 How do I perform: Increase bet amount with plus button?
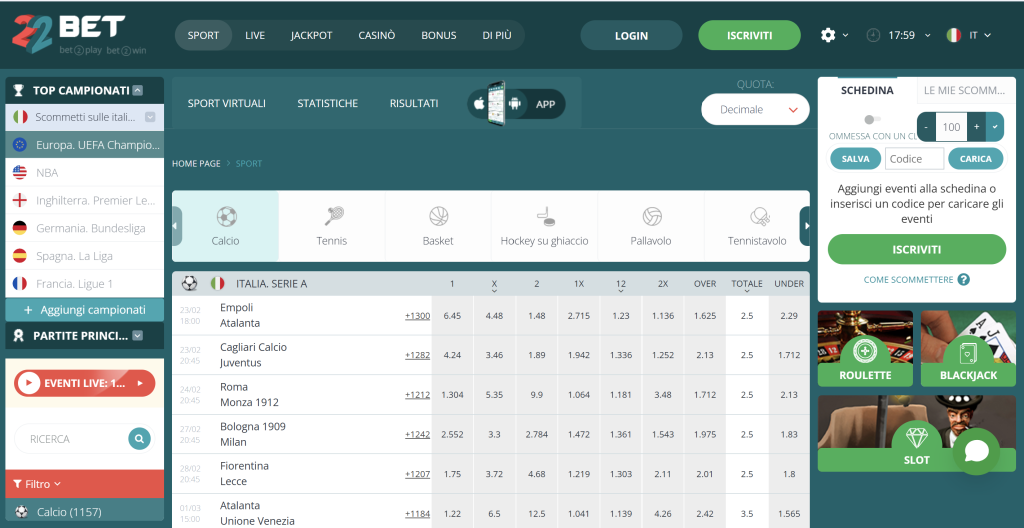976,127
